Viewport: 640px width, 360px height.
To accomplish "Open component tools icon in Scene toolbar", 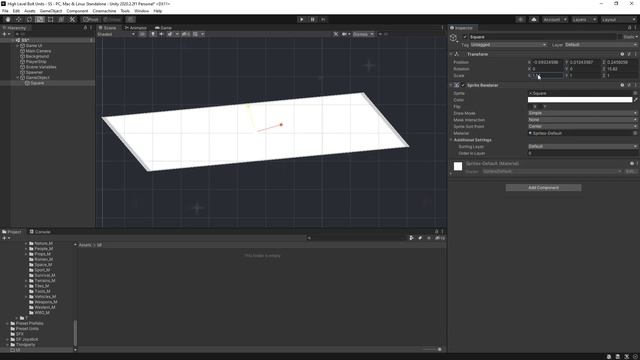I will coord(336,34).
